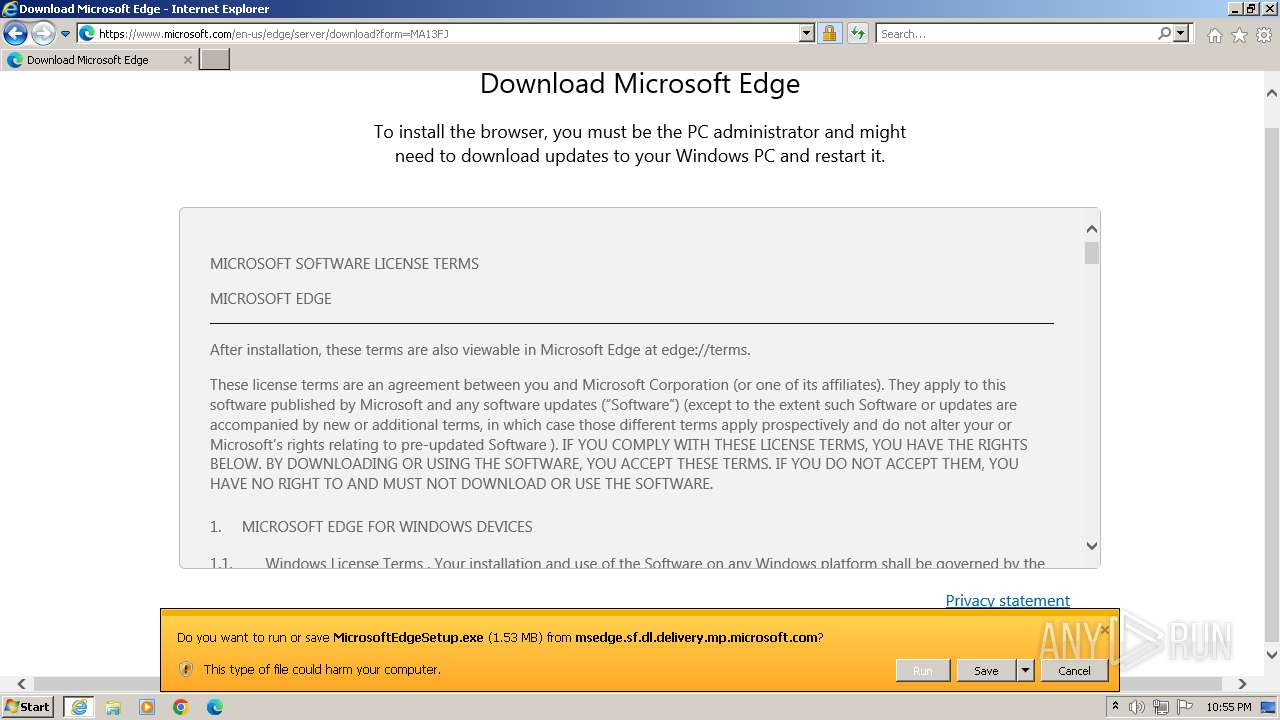Launch media player taskbar icon
Screen dimensions: 1280x720
[x=147, y=707]
